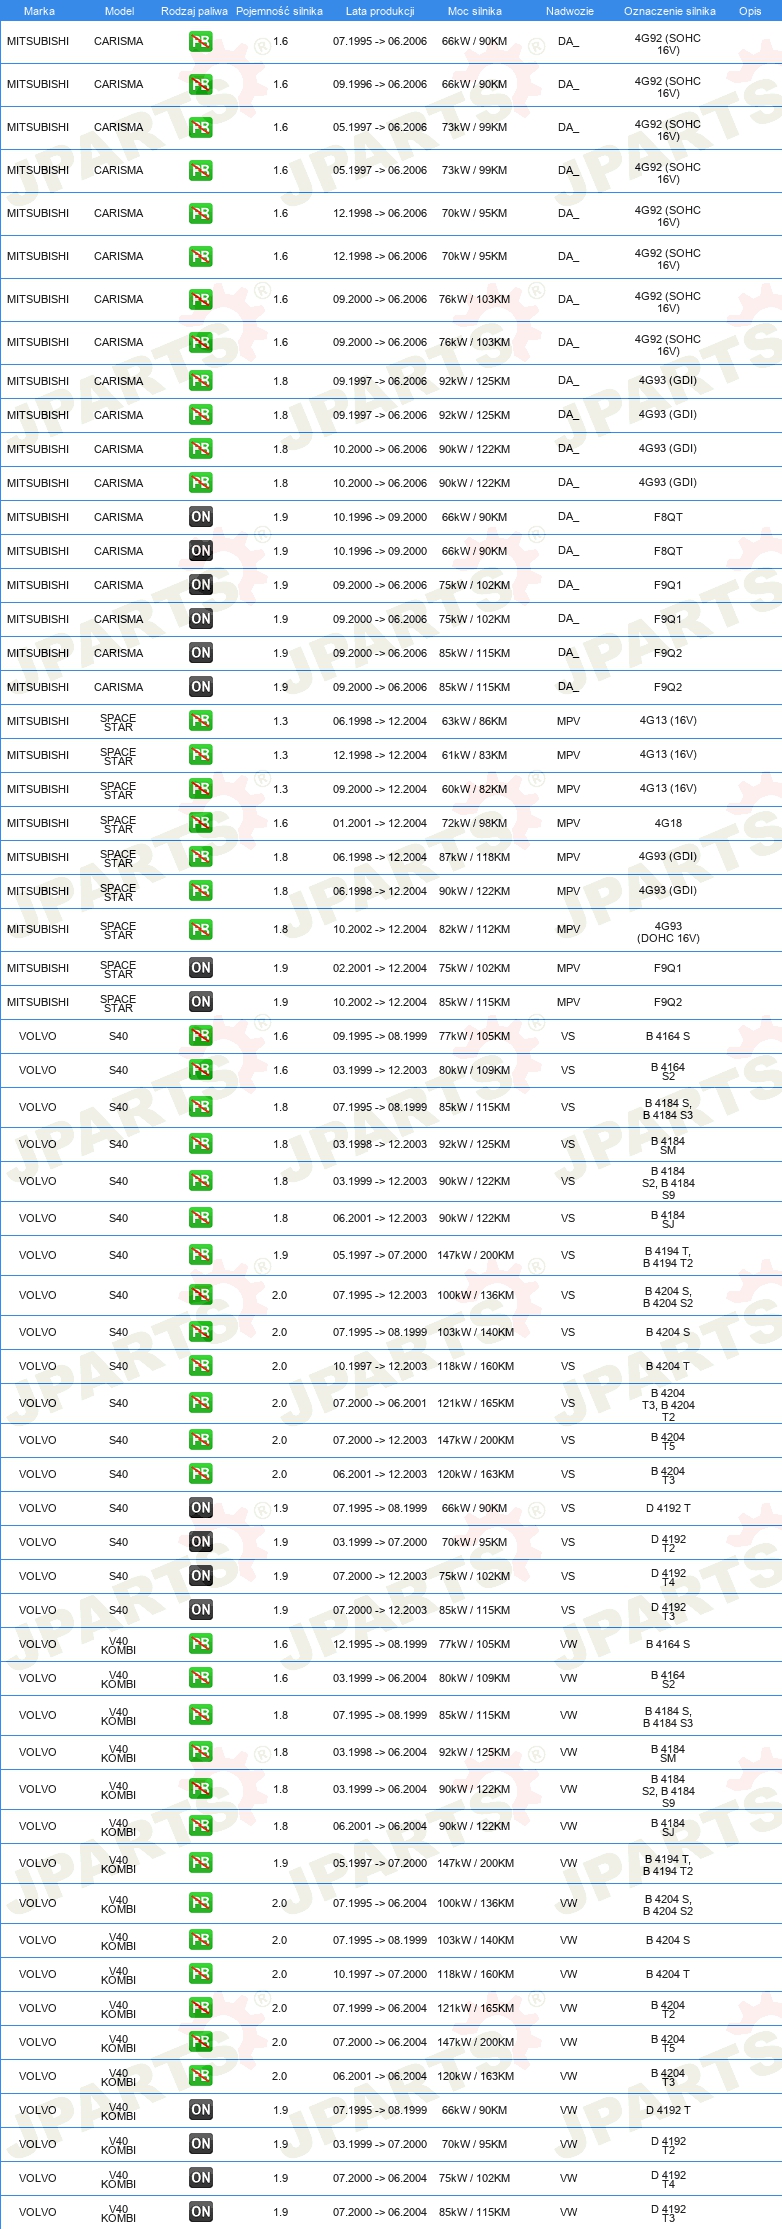Click the Opis column header

tap(750, 11)
